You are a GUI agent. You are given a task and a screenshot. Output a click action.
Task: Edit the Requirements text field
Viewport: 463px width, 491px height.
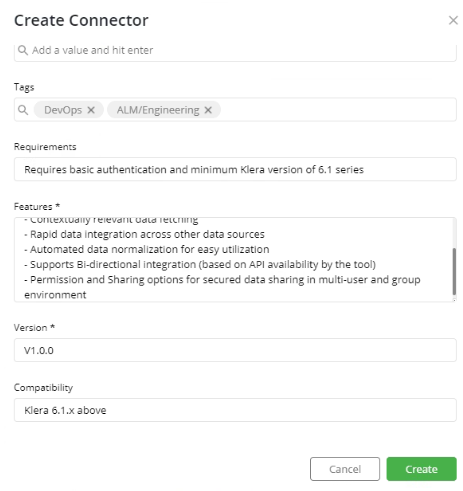pos(235,169)
